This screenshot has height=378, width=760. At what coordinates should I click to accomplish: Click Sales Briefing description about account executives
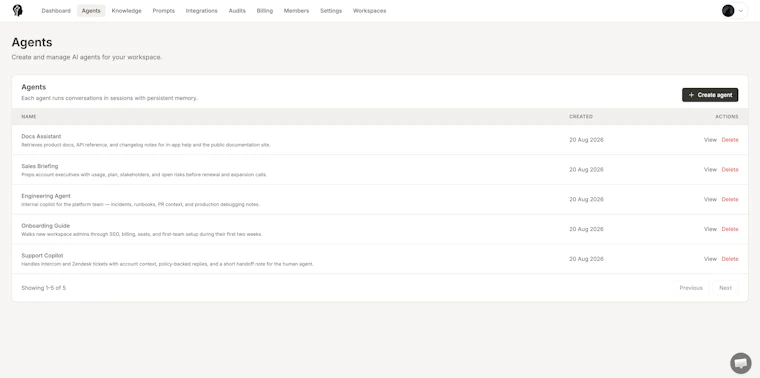144,174
